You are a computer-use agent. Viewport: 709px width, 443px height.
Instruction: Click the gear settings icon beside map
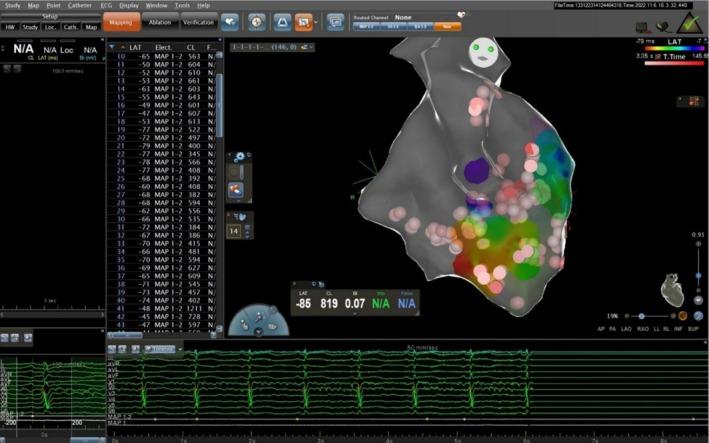coord(240,158)
